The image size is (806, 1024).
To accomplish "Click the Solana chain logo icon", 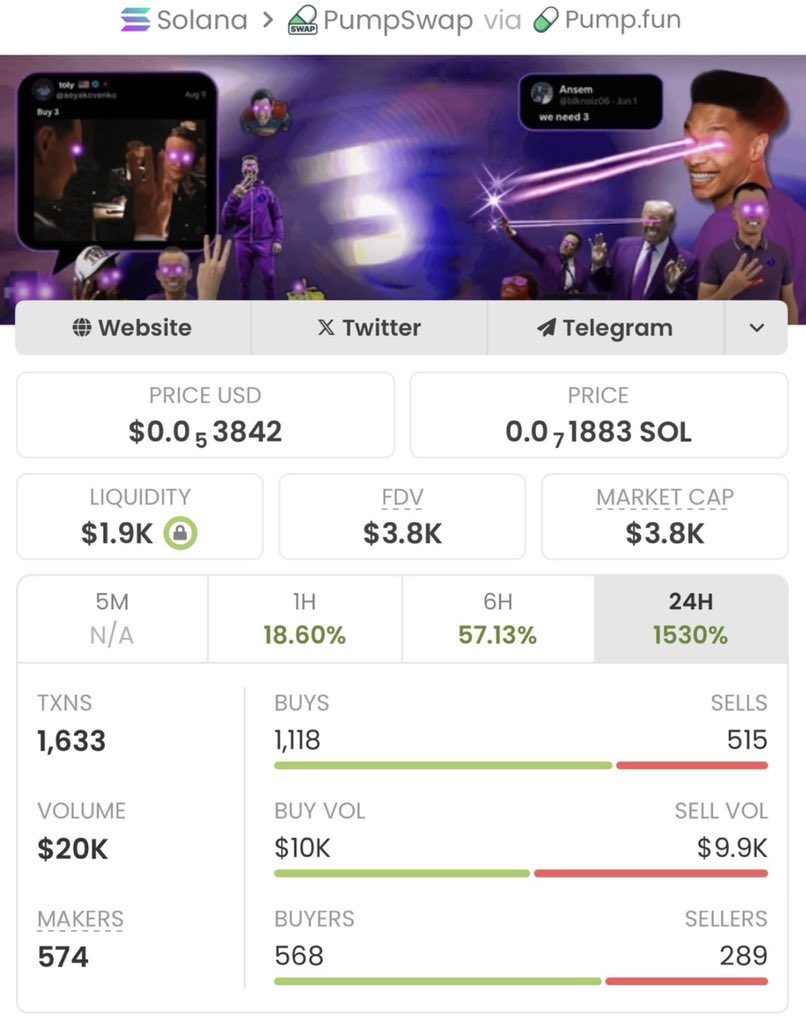I will point(136,19).
